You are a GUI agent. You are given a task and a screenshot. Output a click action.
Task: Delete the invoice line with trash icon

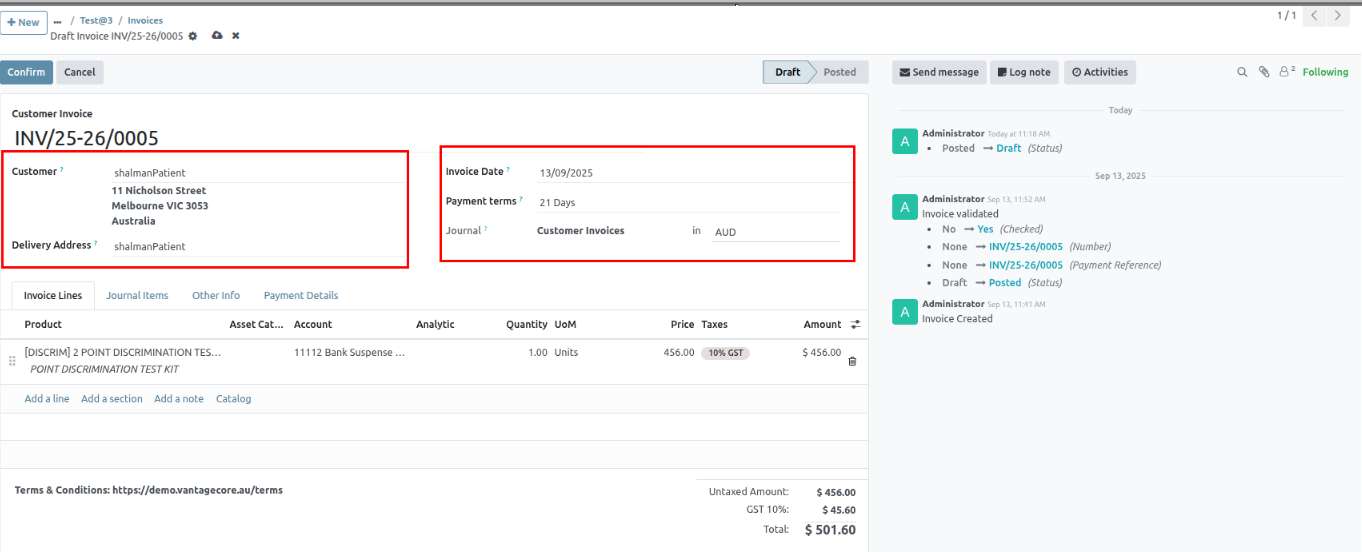pyautogui.click(x=852, y=361)
